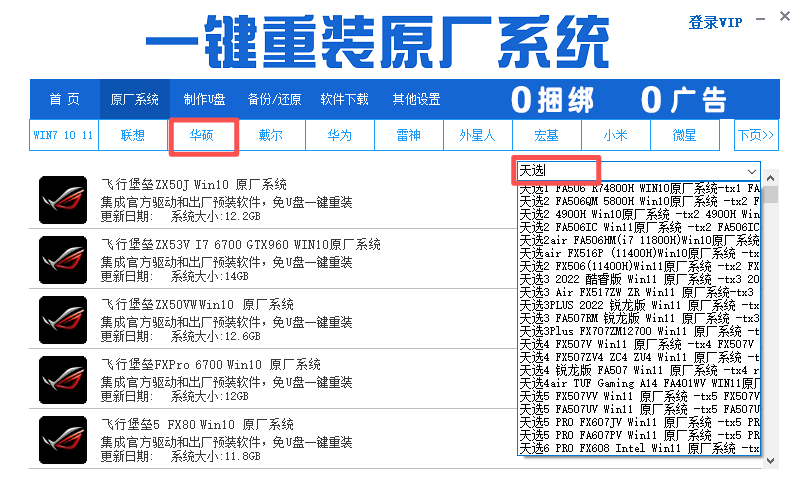Close the reinstall tool window
The height and width of the screenshot is (496, 808).
785,16
